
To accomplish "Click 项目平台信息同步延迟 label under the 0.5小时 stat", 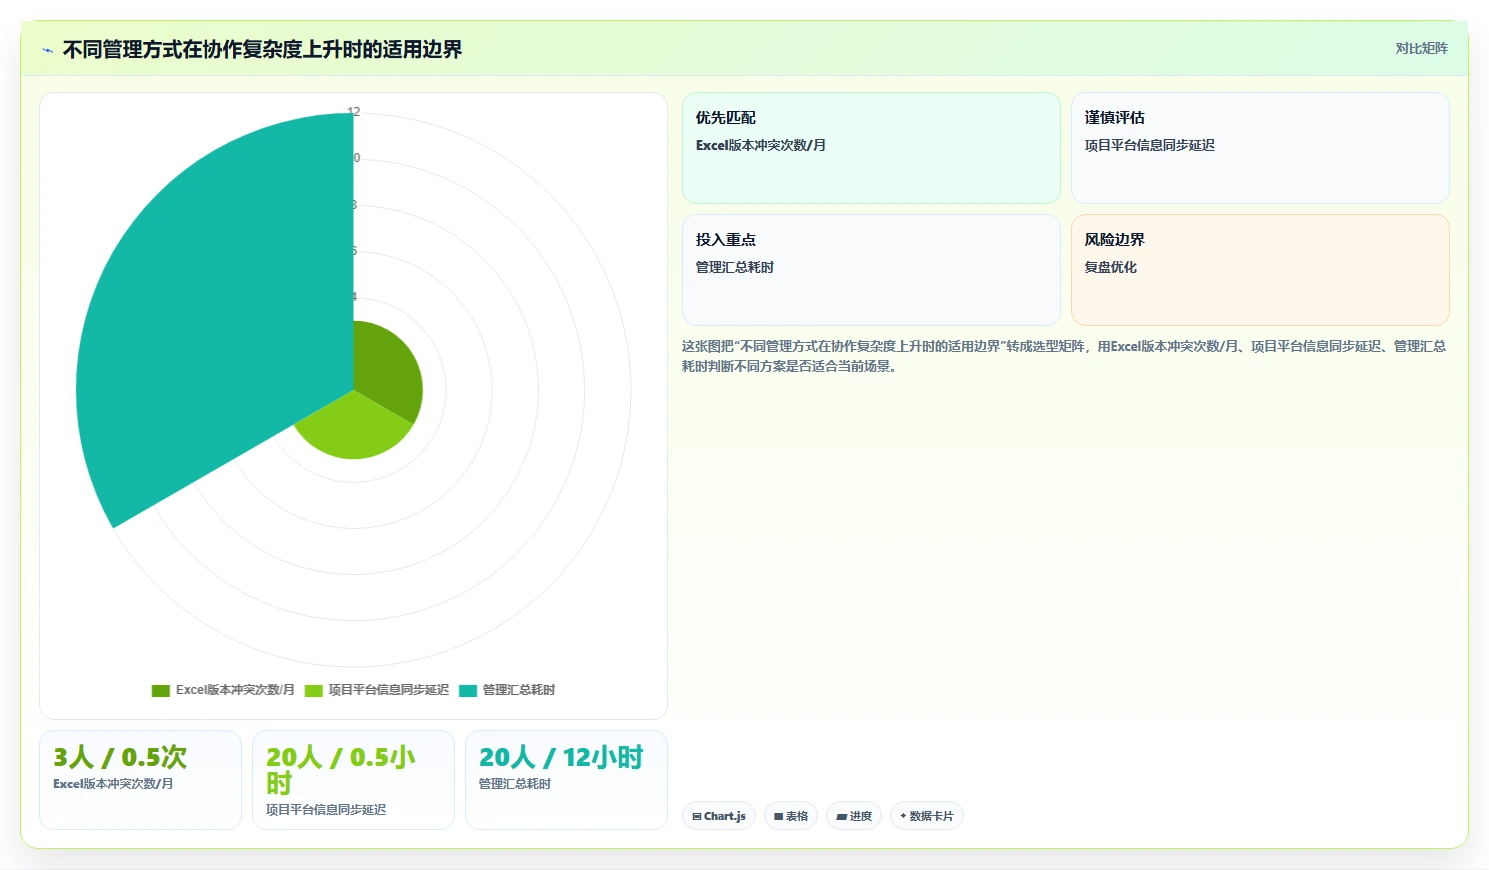I will (x=326, y=810).
